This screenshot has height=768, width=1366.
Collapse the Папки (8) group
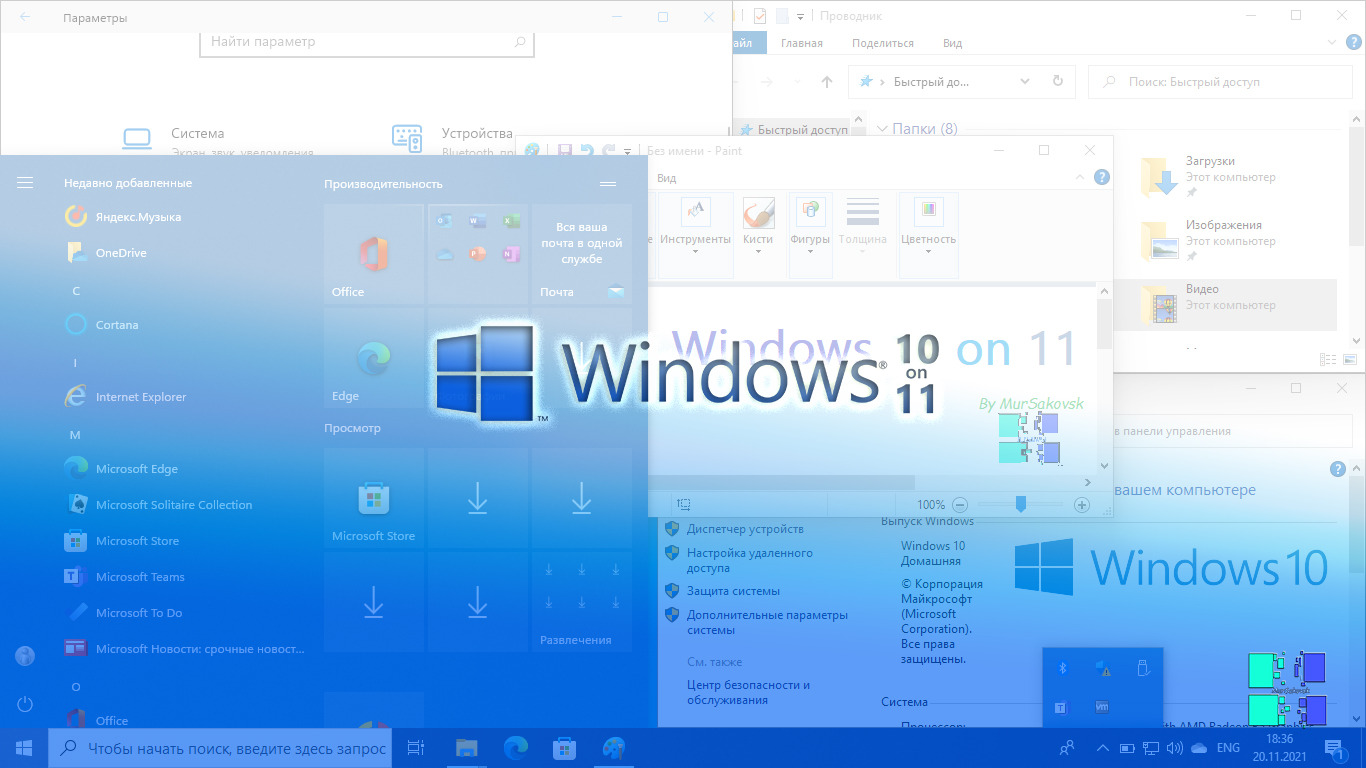(x=882, y=129)
